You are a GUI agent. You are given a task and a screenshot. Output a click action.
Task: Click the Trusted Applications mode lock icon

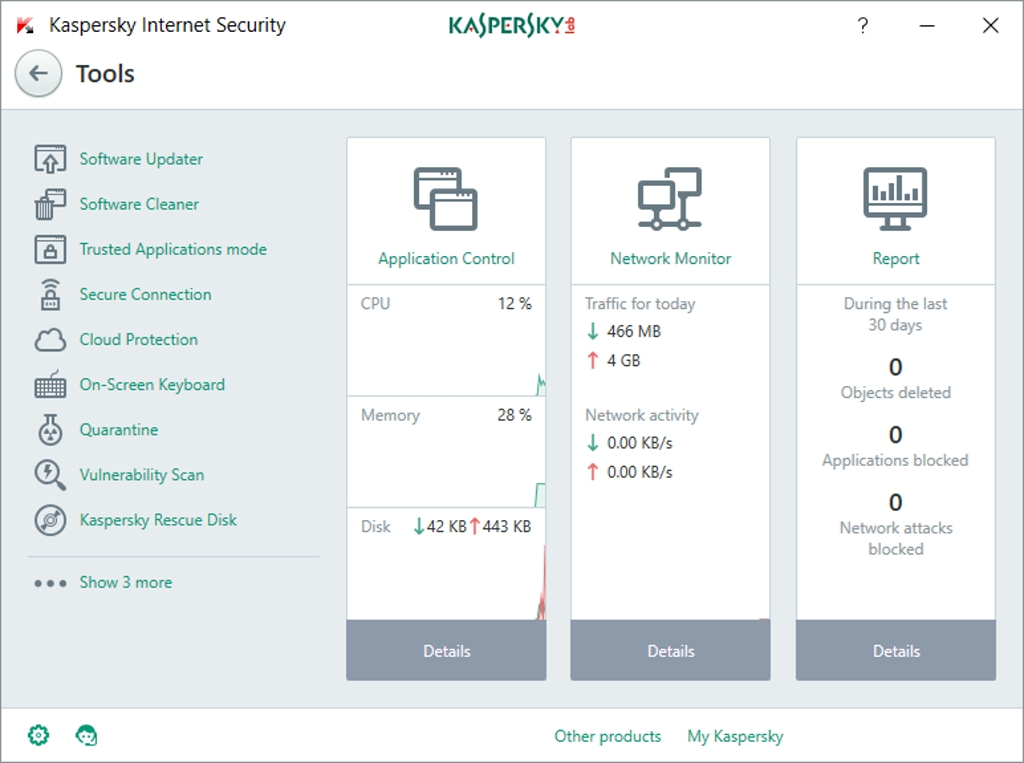coord(50,249)
